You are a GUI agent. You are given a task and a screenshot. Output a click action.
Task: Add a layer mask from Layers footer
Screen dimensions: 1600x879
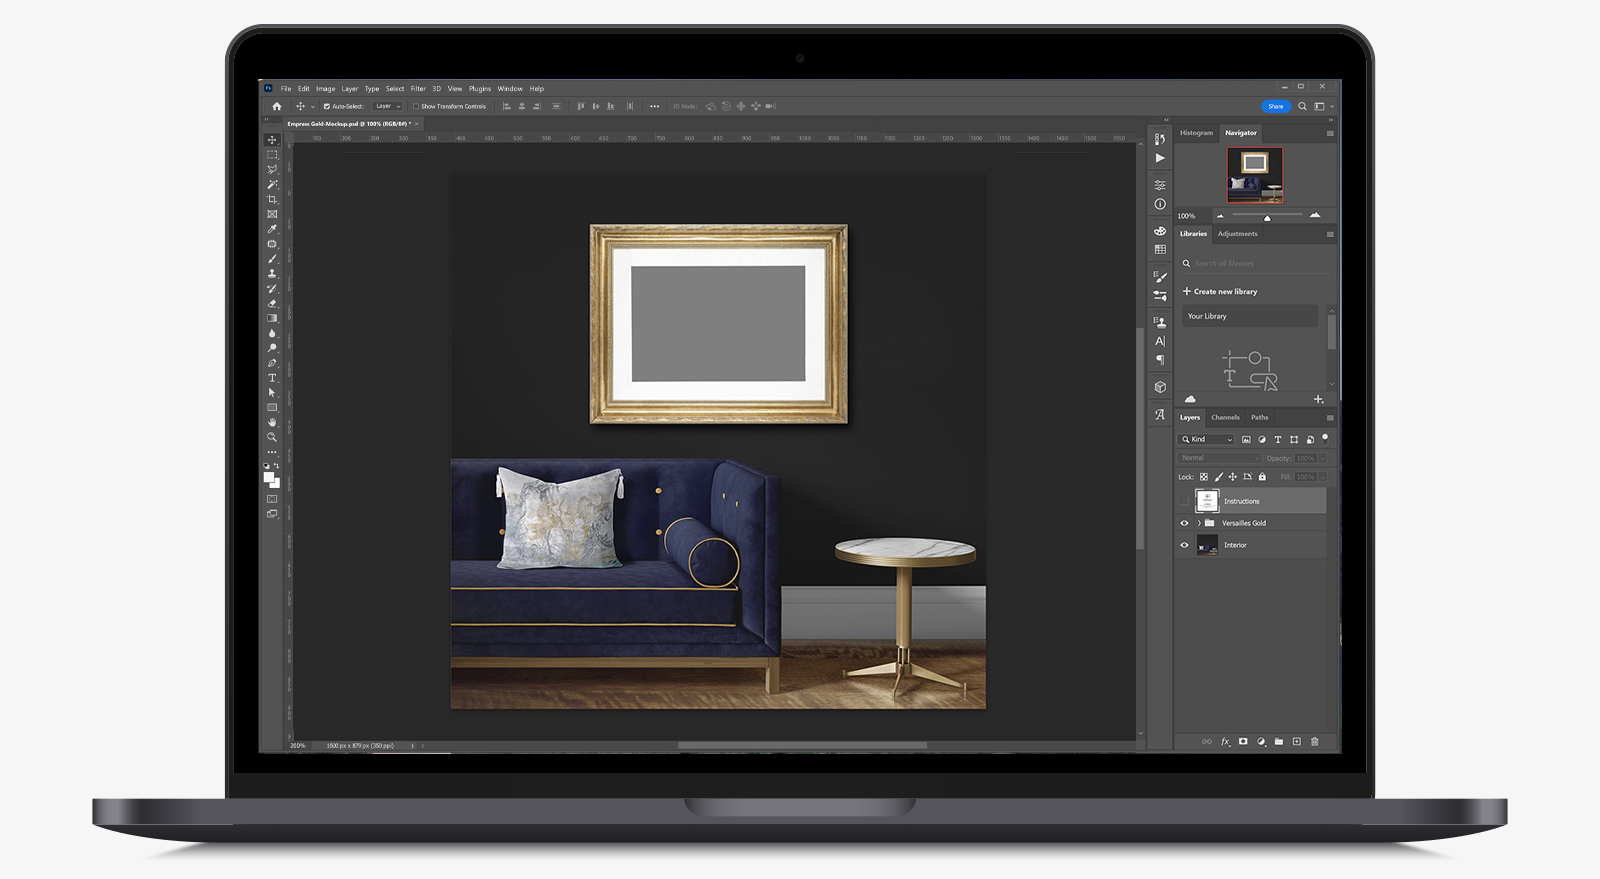pos(1243,742)
